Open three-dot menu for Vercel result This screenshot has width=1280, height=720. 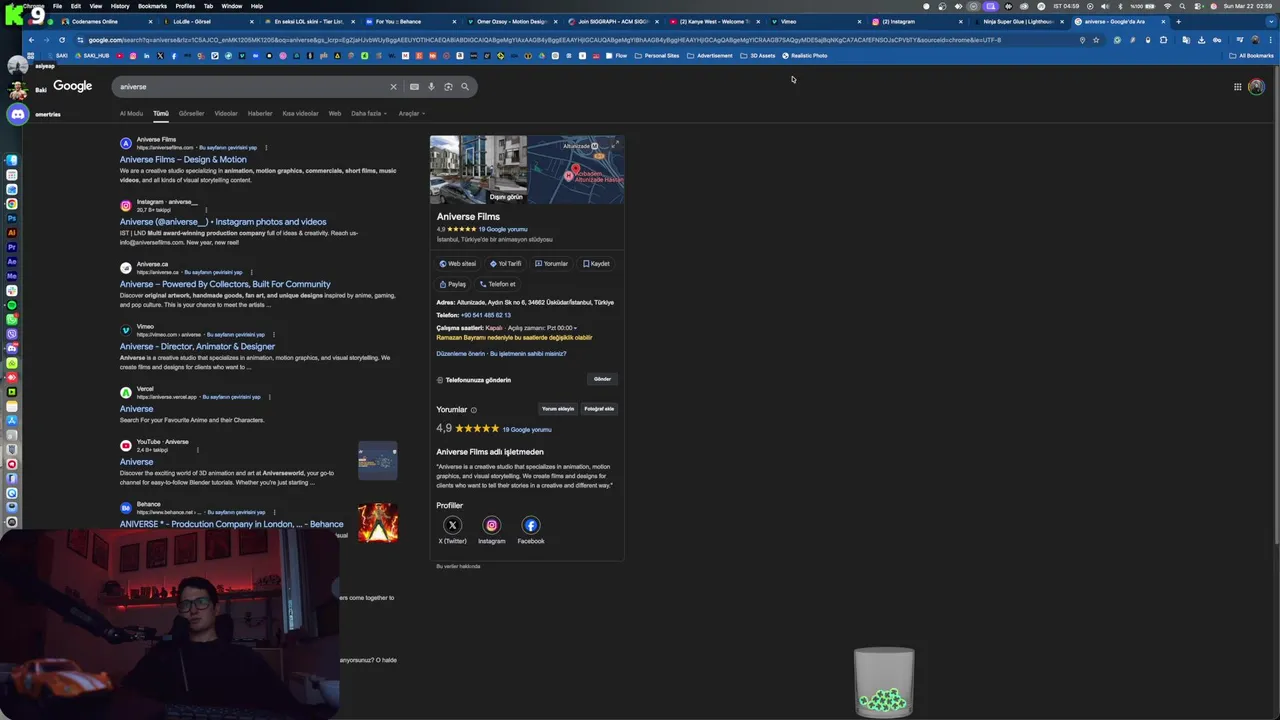click(270, 397)
